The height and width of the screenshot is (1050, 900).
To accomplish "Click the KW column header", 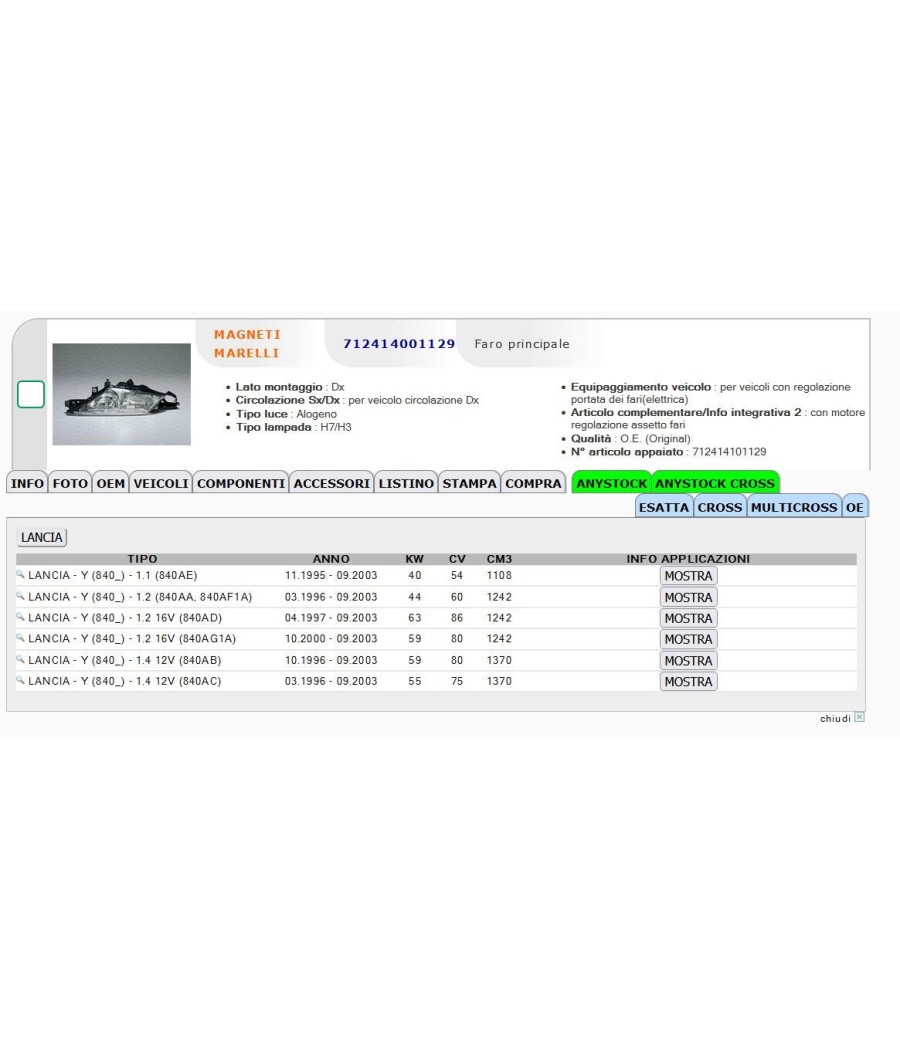I will (415, 558).
